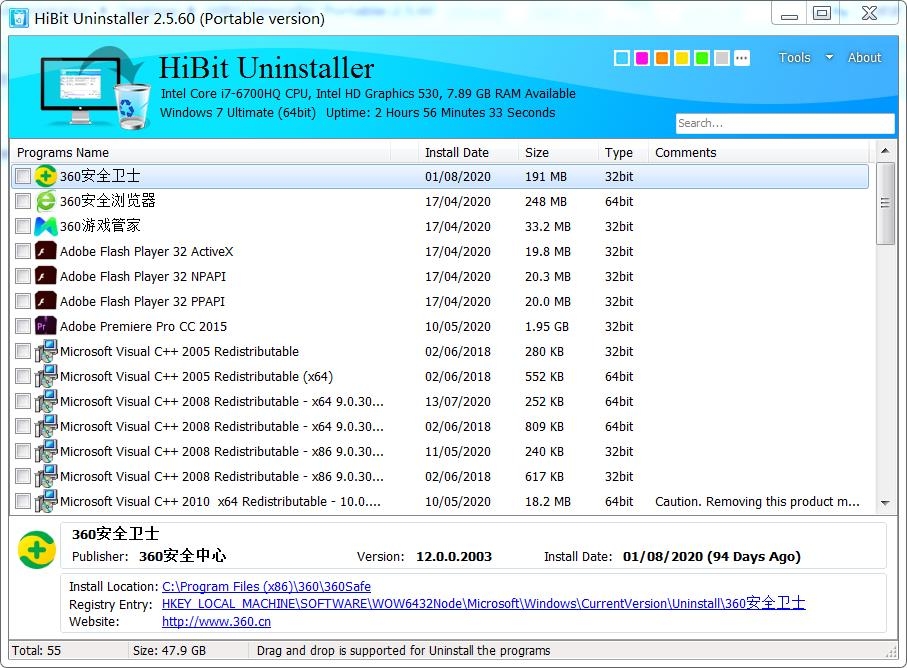Viewport: 907px width, 668px height.
Task: Select the 360安全卫士 program icon
Action: tap(45, 176)
